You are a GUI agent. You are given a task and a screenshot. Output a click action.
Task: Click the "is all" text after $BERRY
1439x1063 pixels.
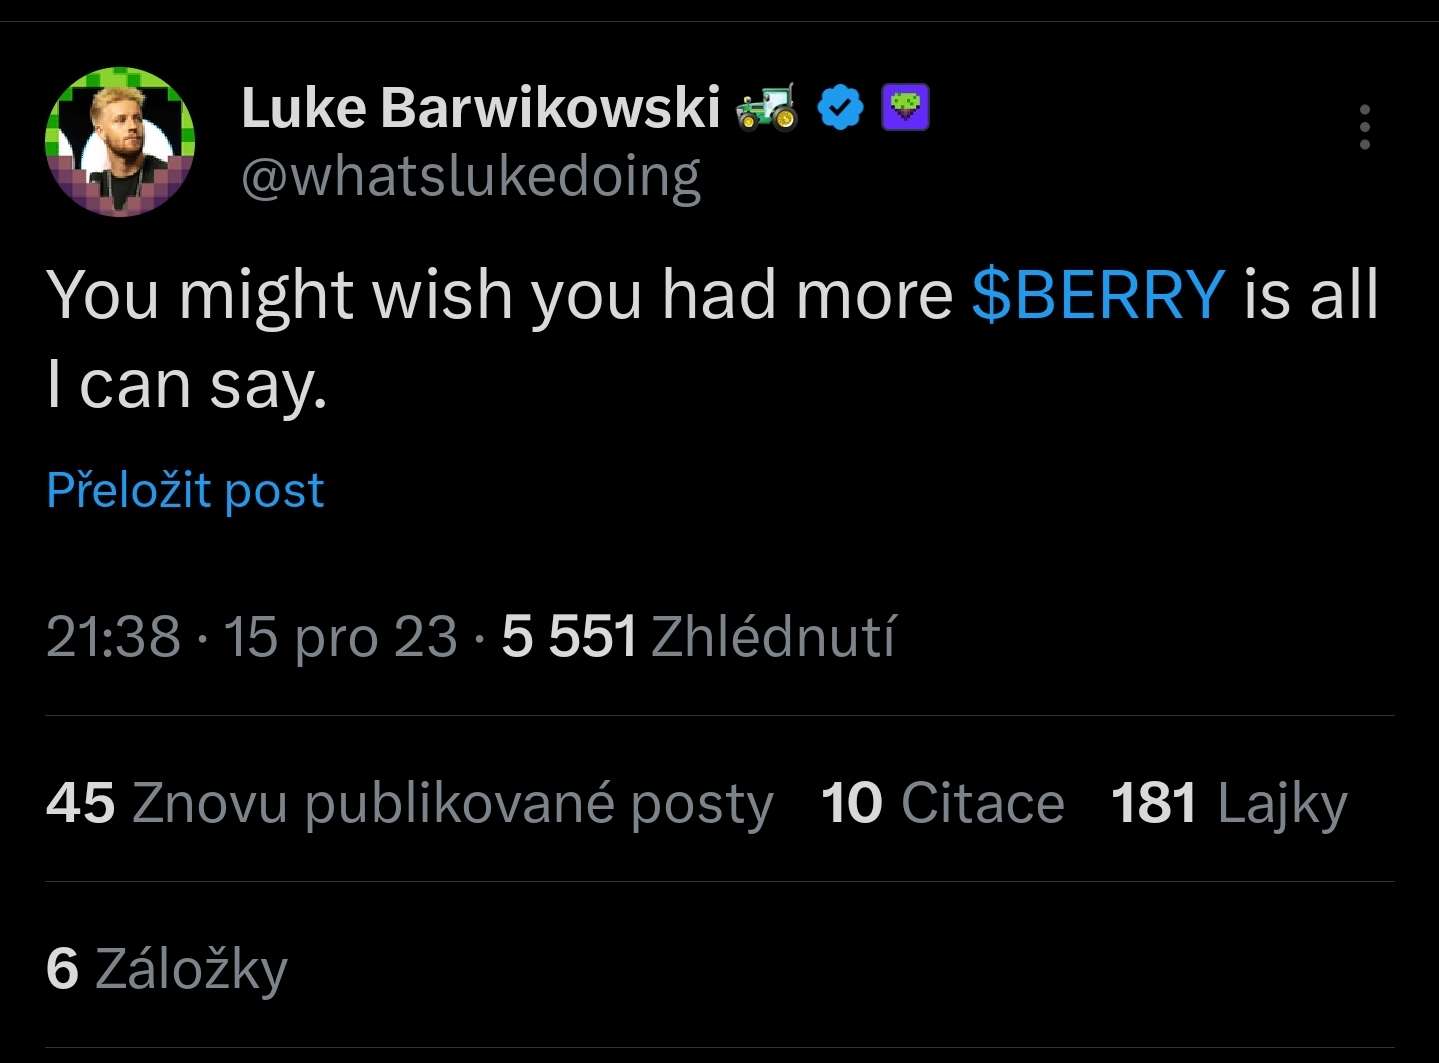[1310, 295]
